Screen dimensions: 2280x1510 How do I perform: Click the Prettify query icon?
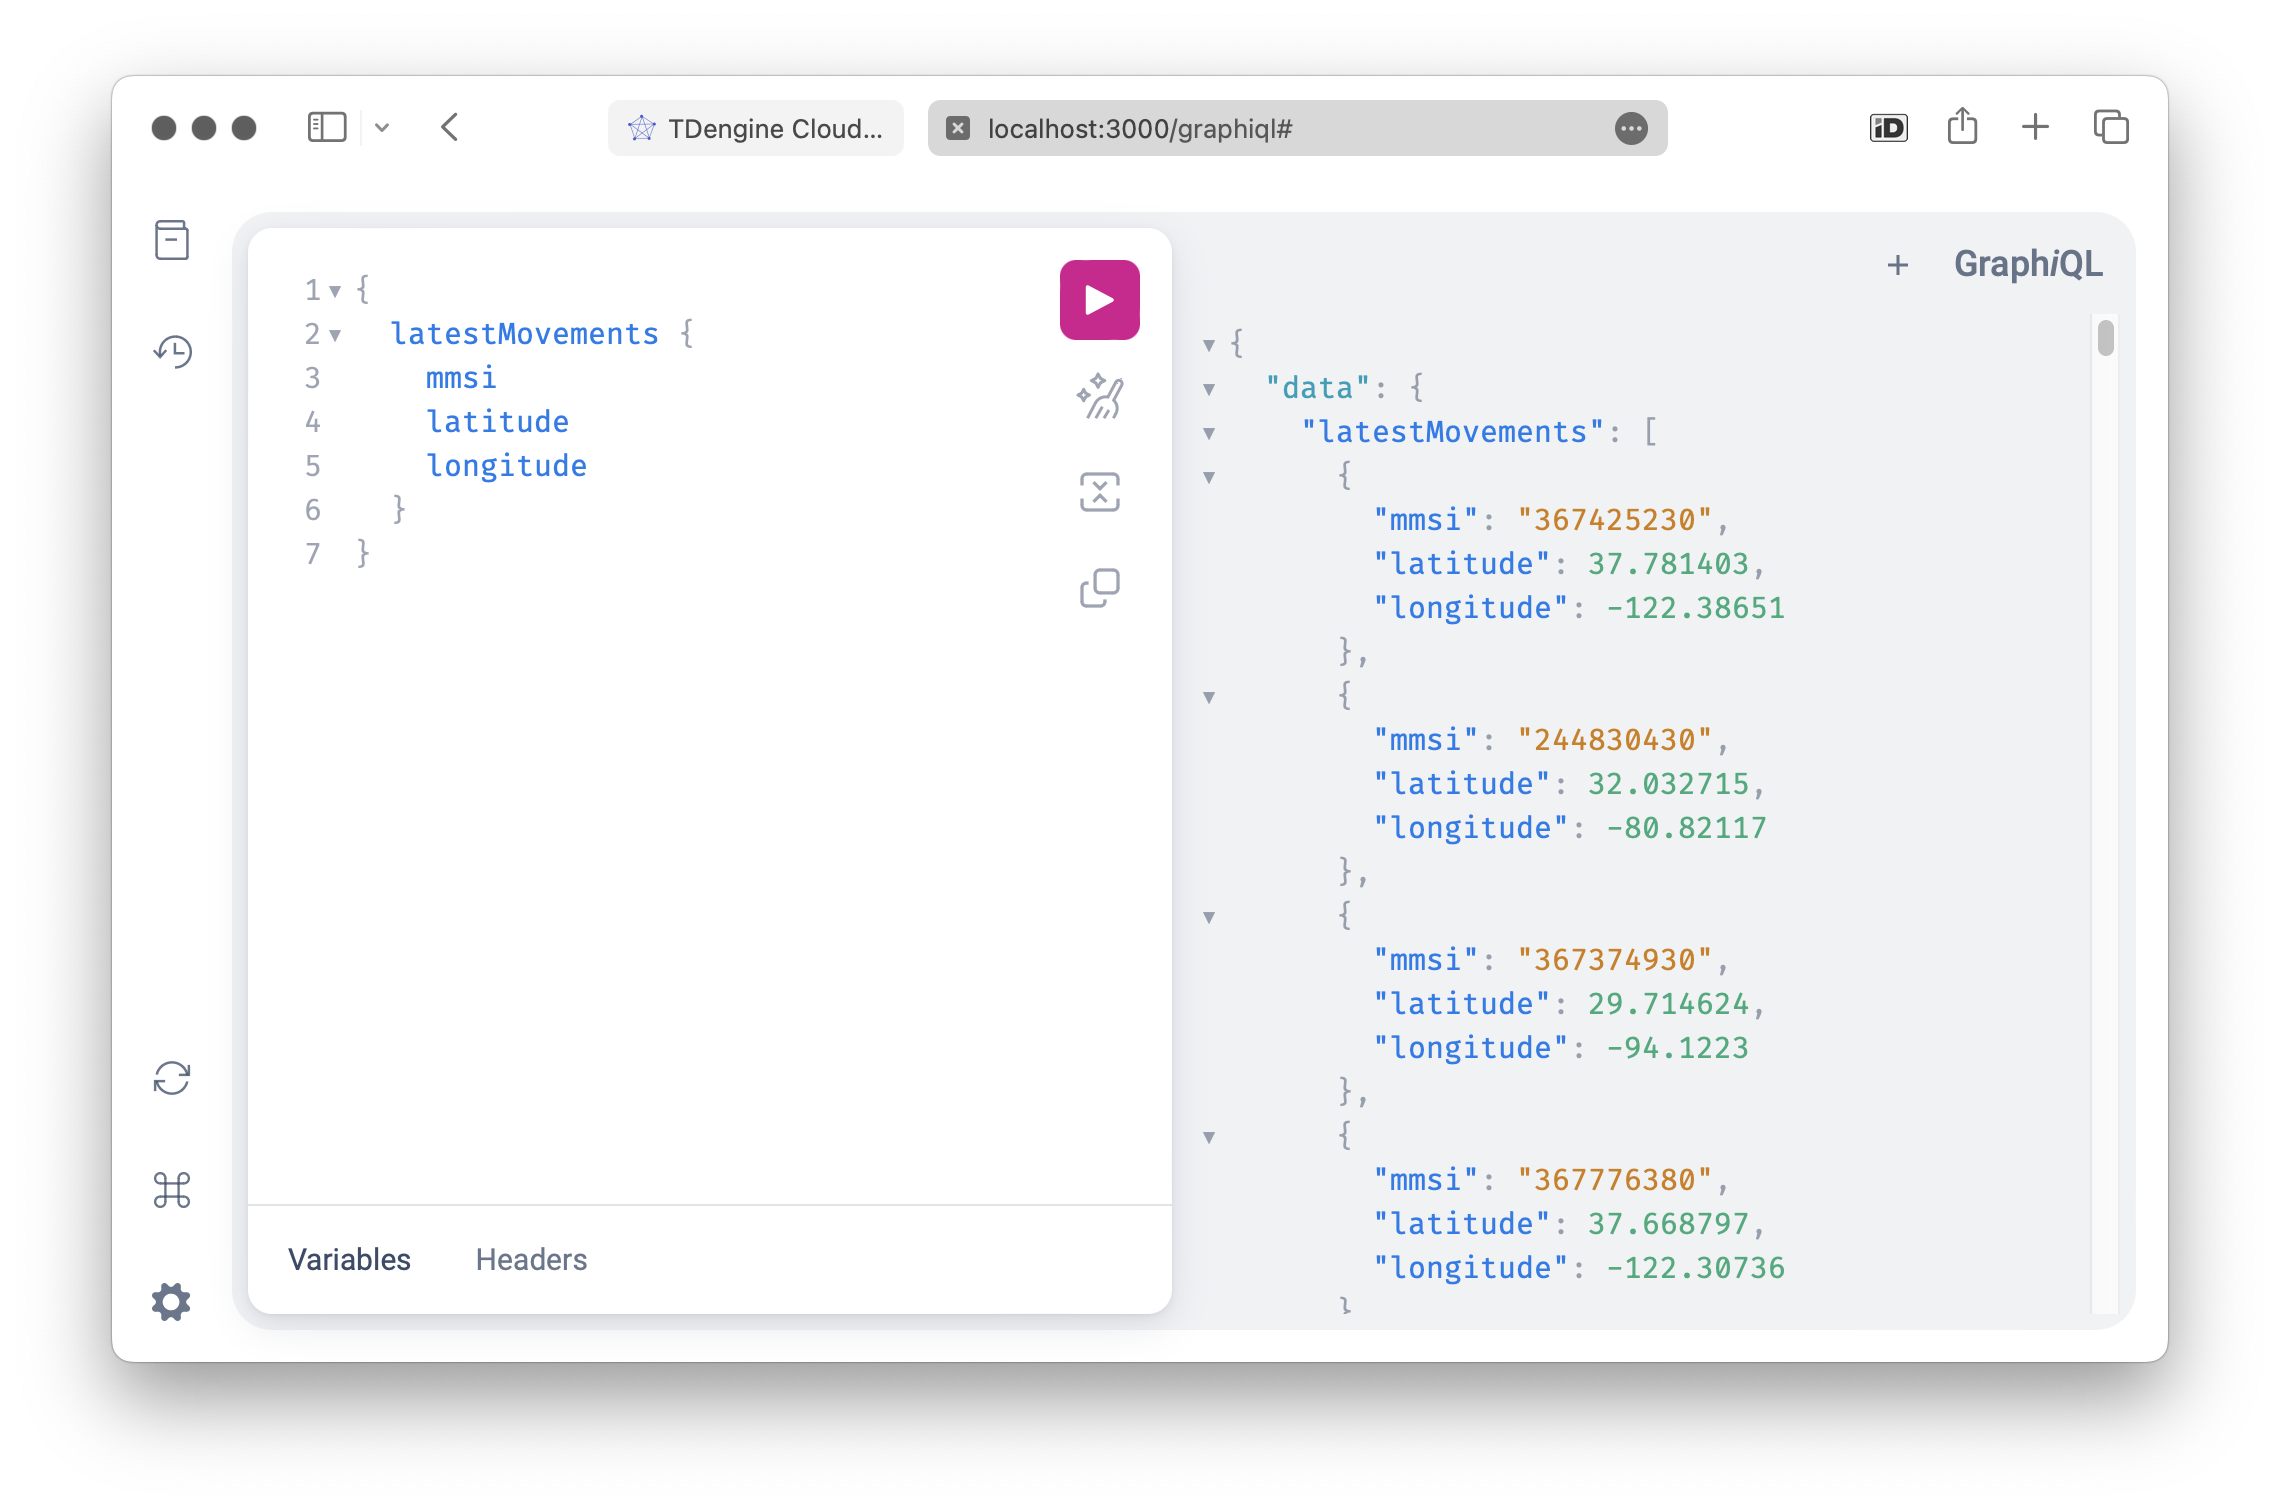point(1099,396)
